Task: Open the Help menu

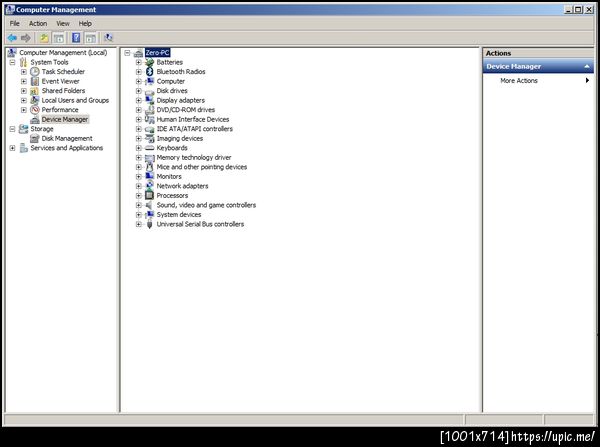Action: tap(85, 23)
